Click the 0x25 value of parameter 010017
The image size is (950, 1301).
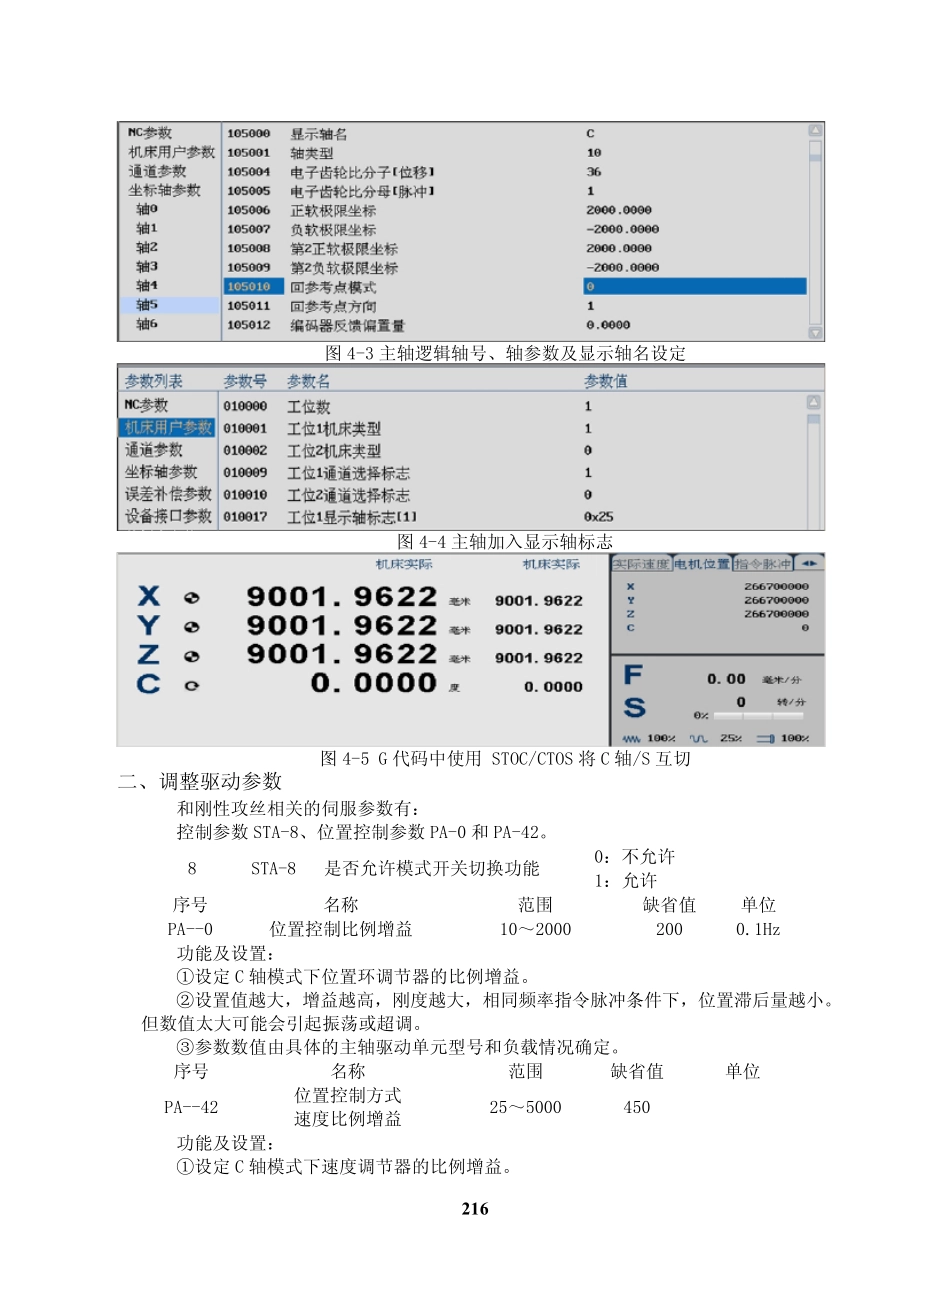pos(599,517)
